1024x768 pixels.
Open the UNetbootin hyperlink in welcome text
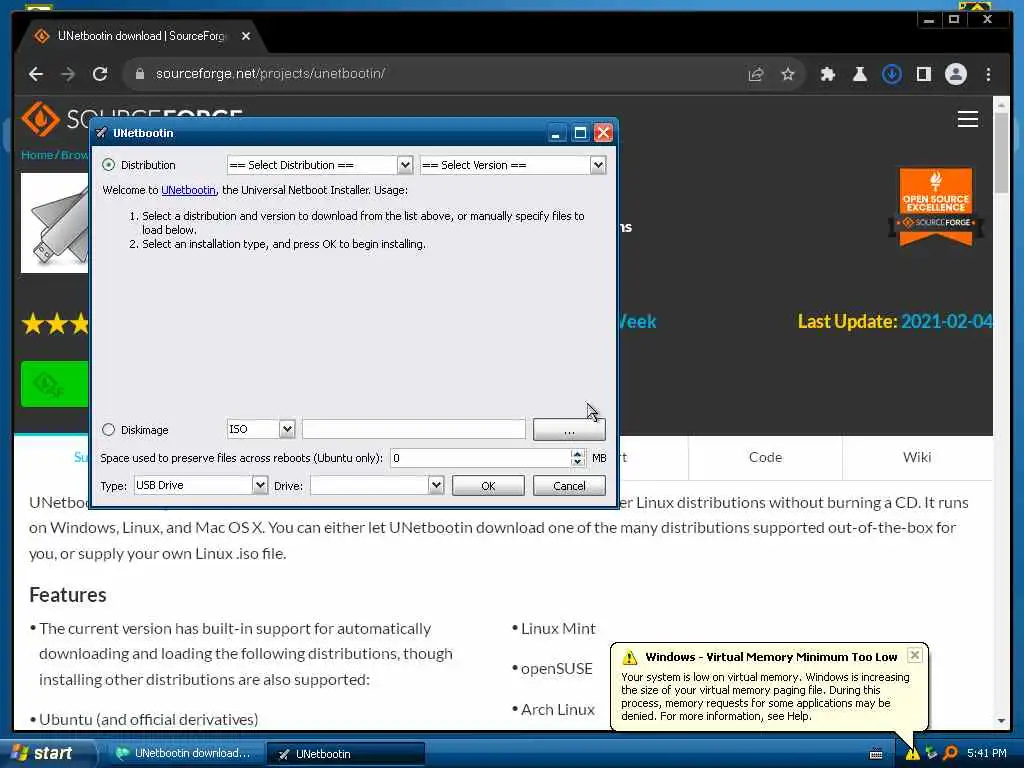click(188, 190)
